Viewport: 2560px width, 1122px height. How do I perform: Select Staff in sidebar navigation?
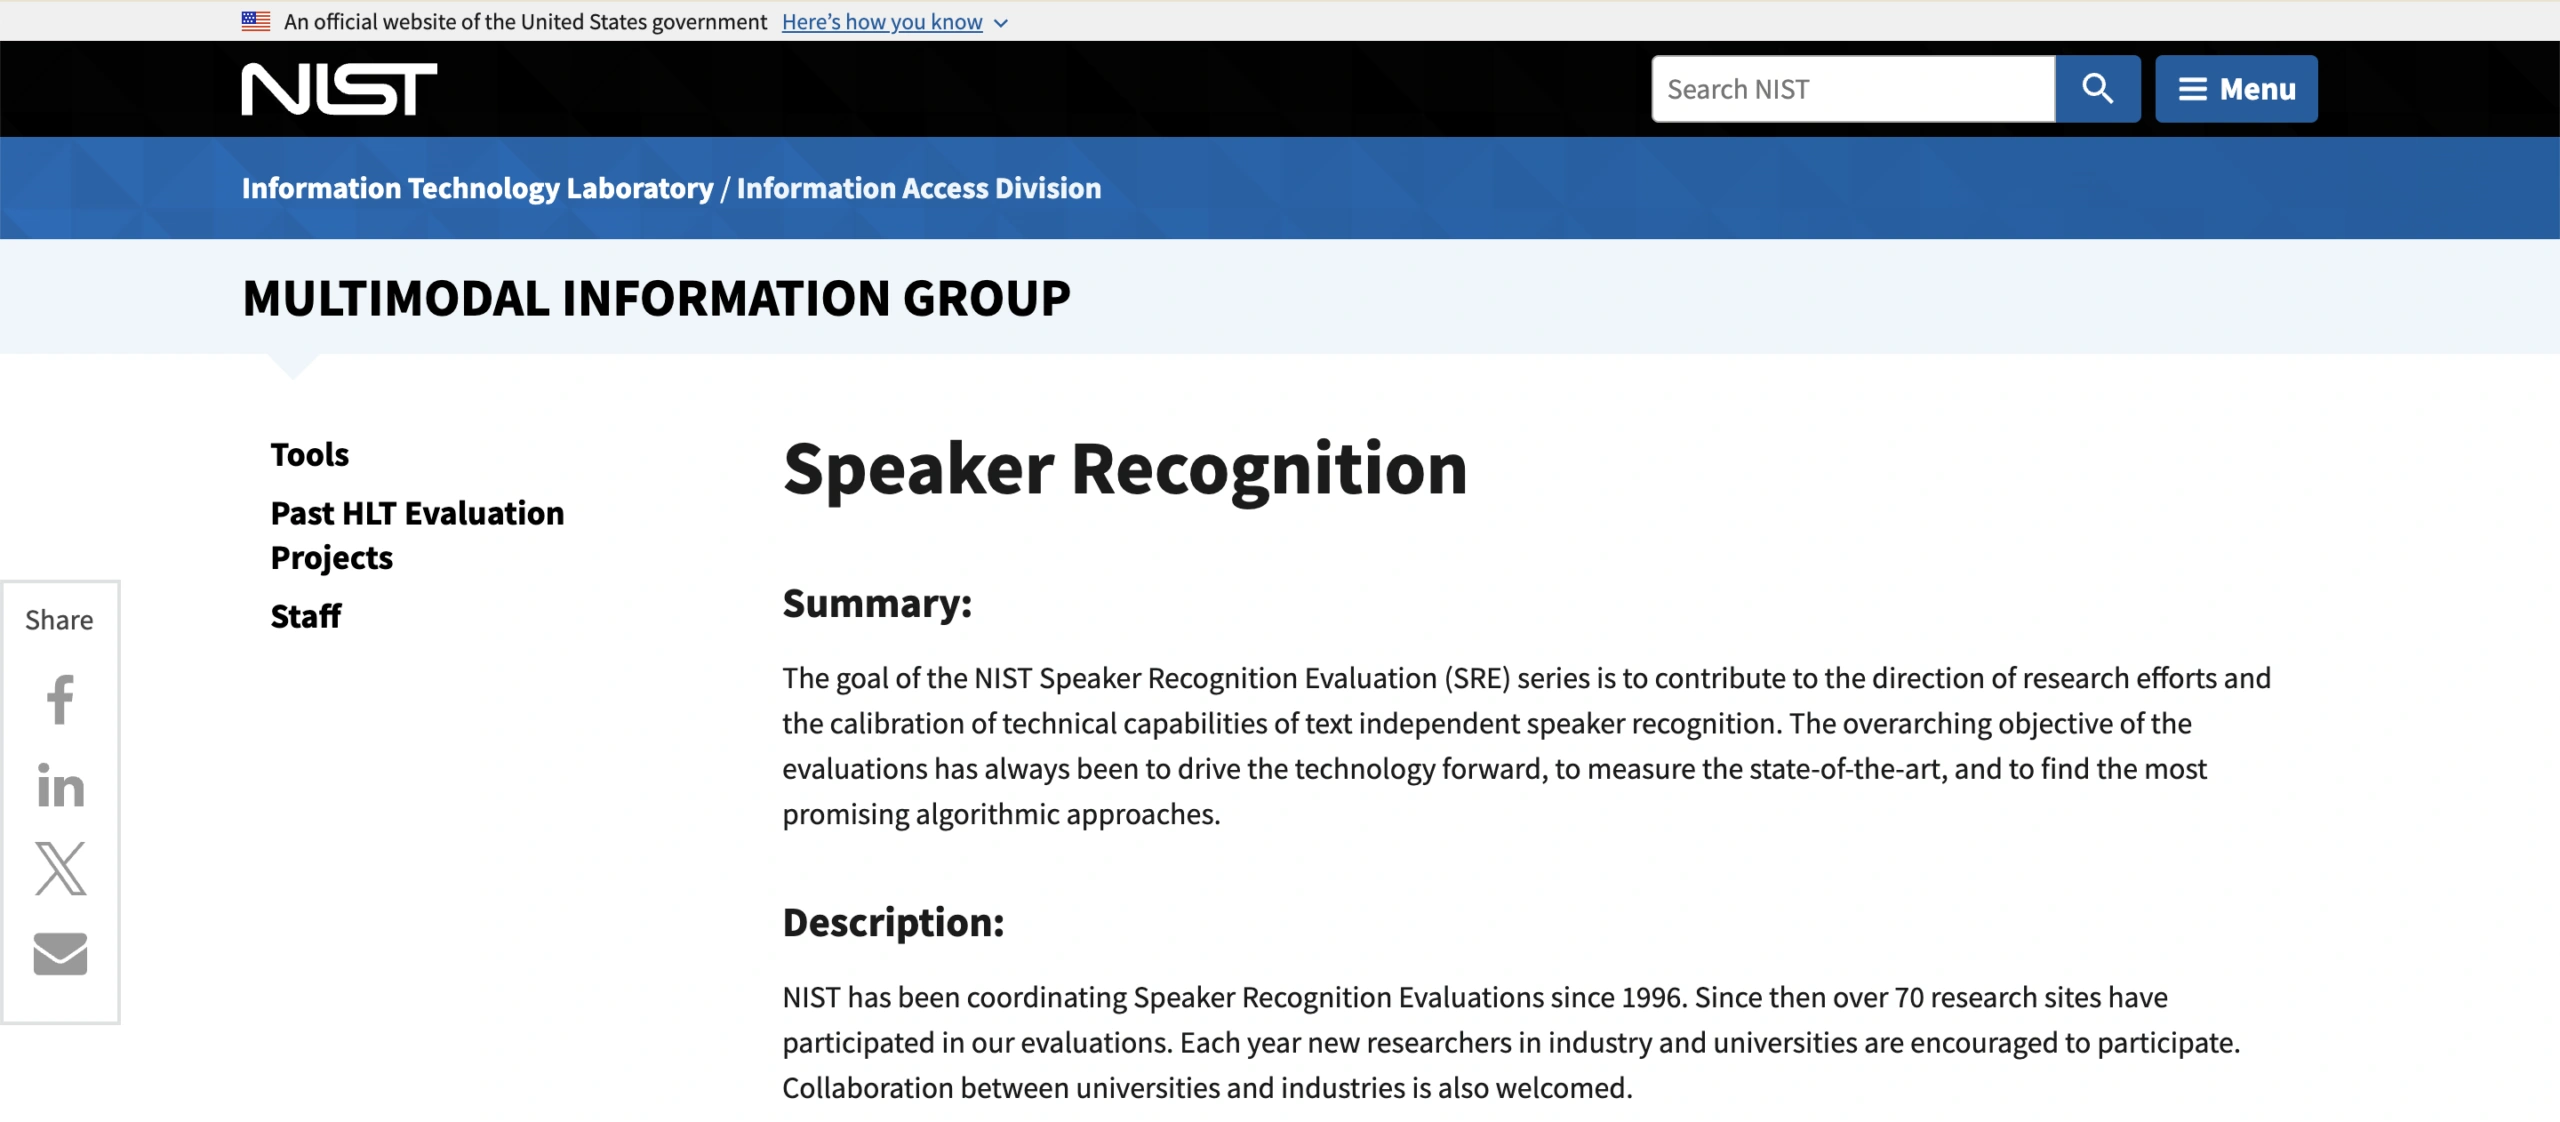pos(306,616)
